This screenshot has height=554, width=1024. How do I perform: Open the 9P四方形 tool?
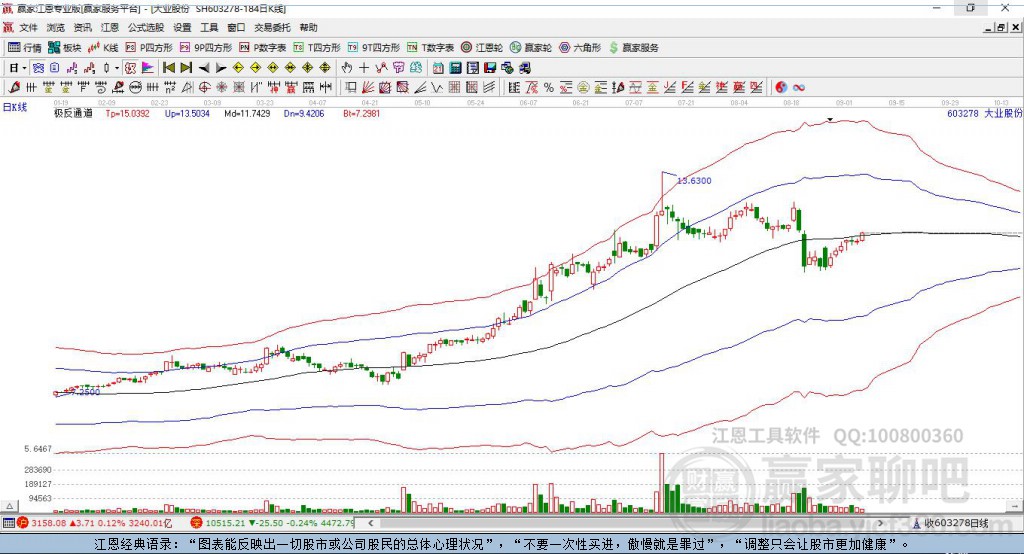[206, 48]
